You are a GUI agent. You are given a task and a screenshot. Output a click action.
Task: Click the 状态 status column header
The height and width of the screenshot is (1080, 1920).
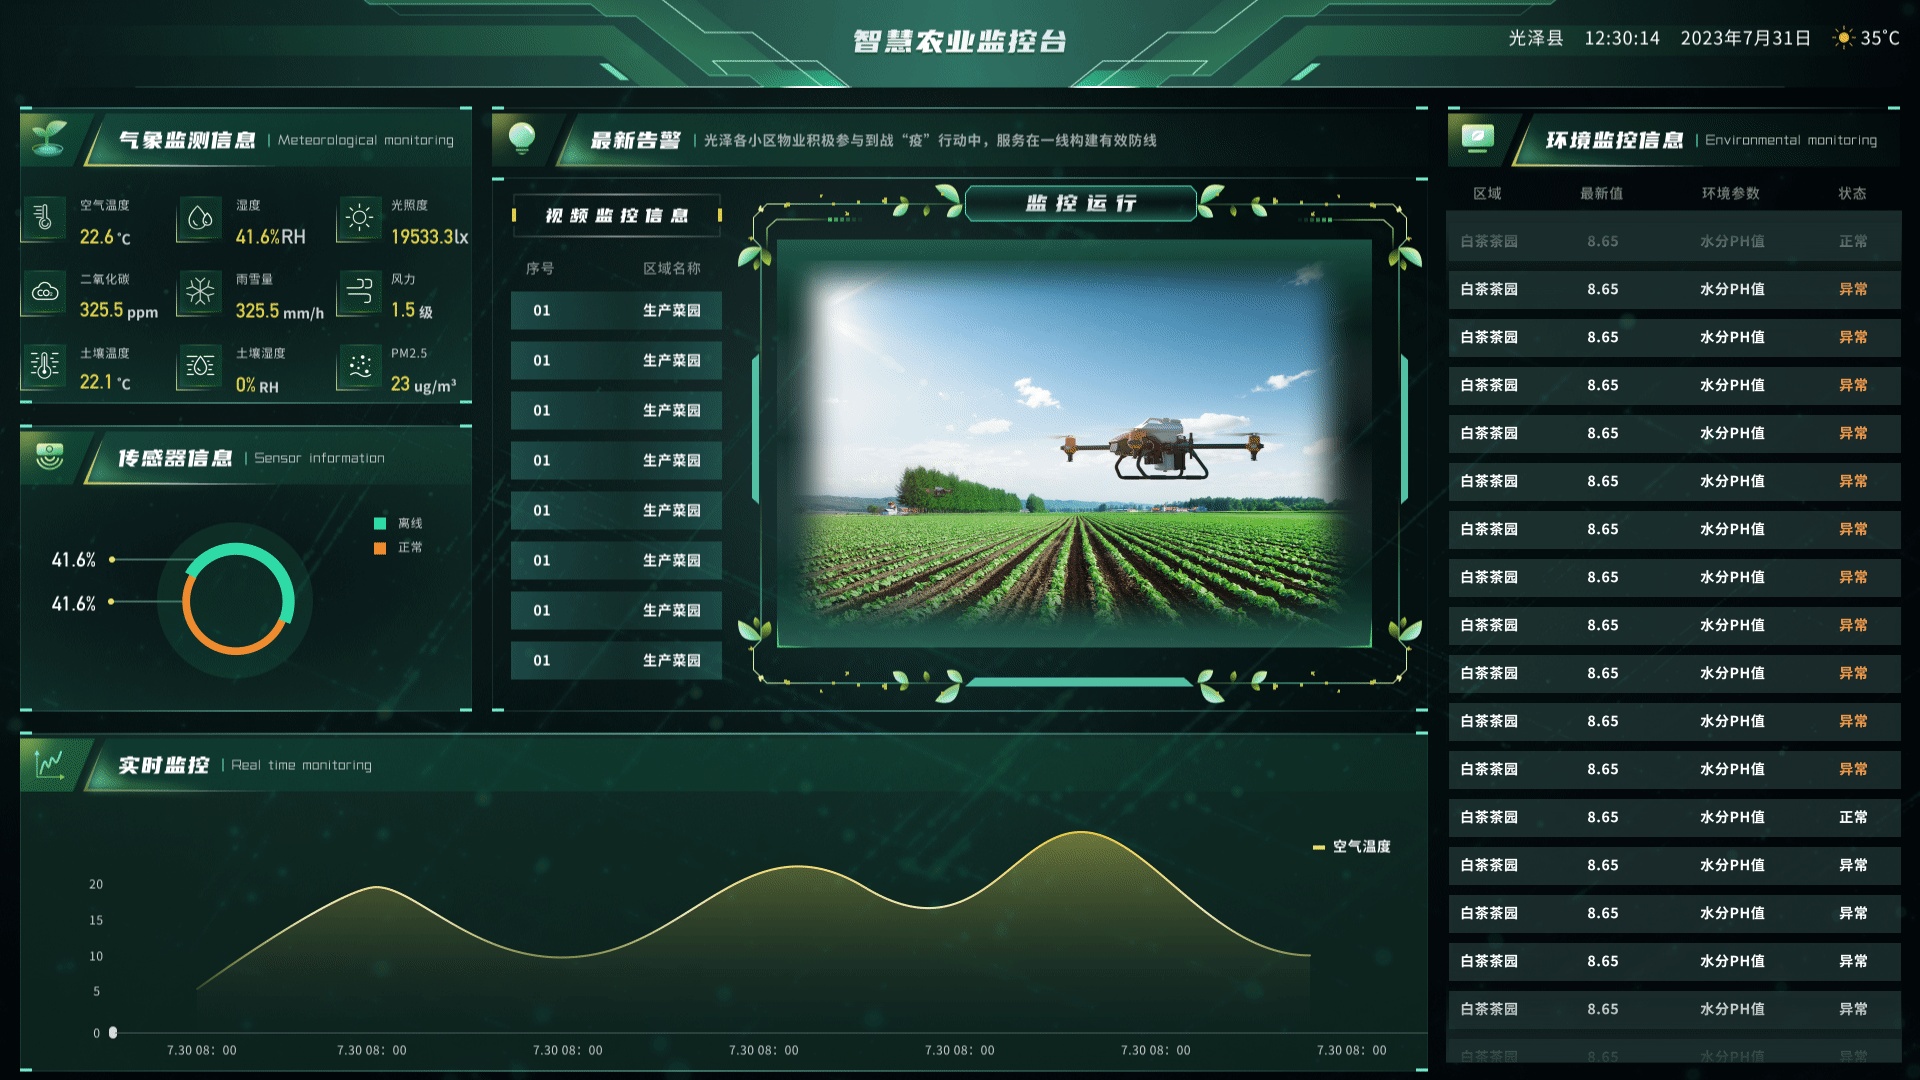click(1852, 194)
